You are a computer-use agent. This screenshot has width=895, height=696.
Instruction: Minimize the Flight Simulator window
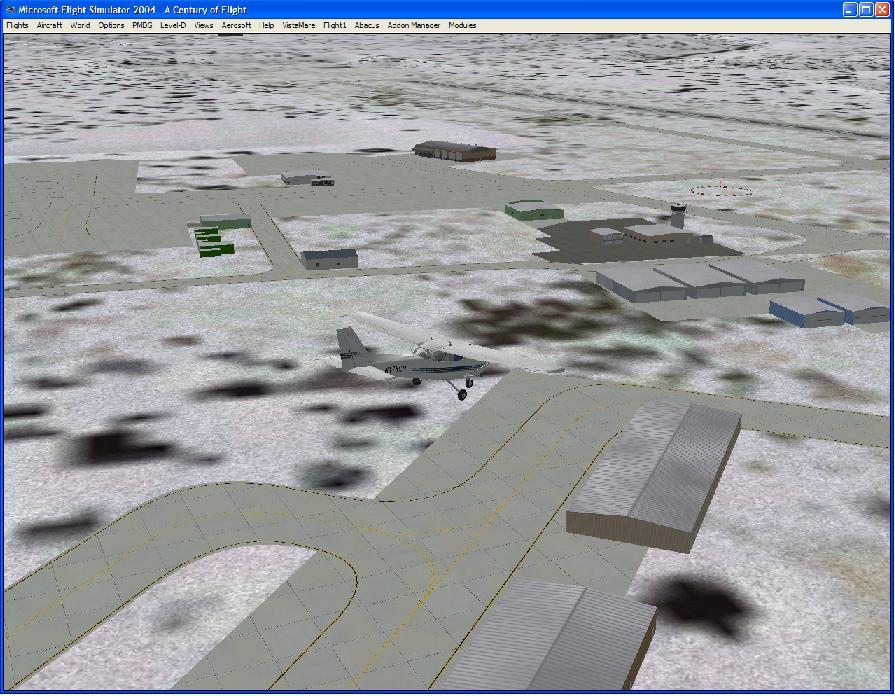pos(850,10)
